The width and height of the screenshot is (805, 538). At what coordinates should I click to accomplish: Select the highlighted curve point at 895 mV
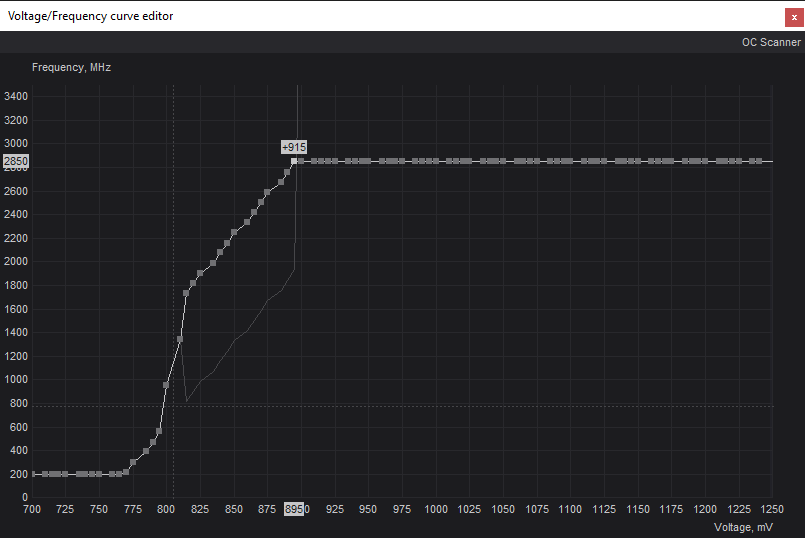tap(294, 161)
